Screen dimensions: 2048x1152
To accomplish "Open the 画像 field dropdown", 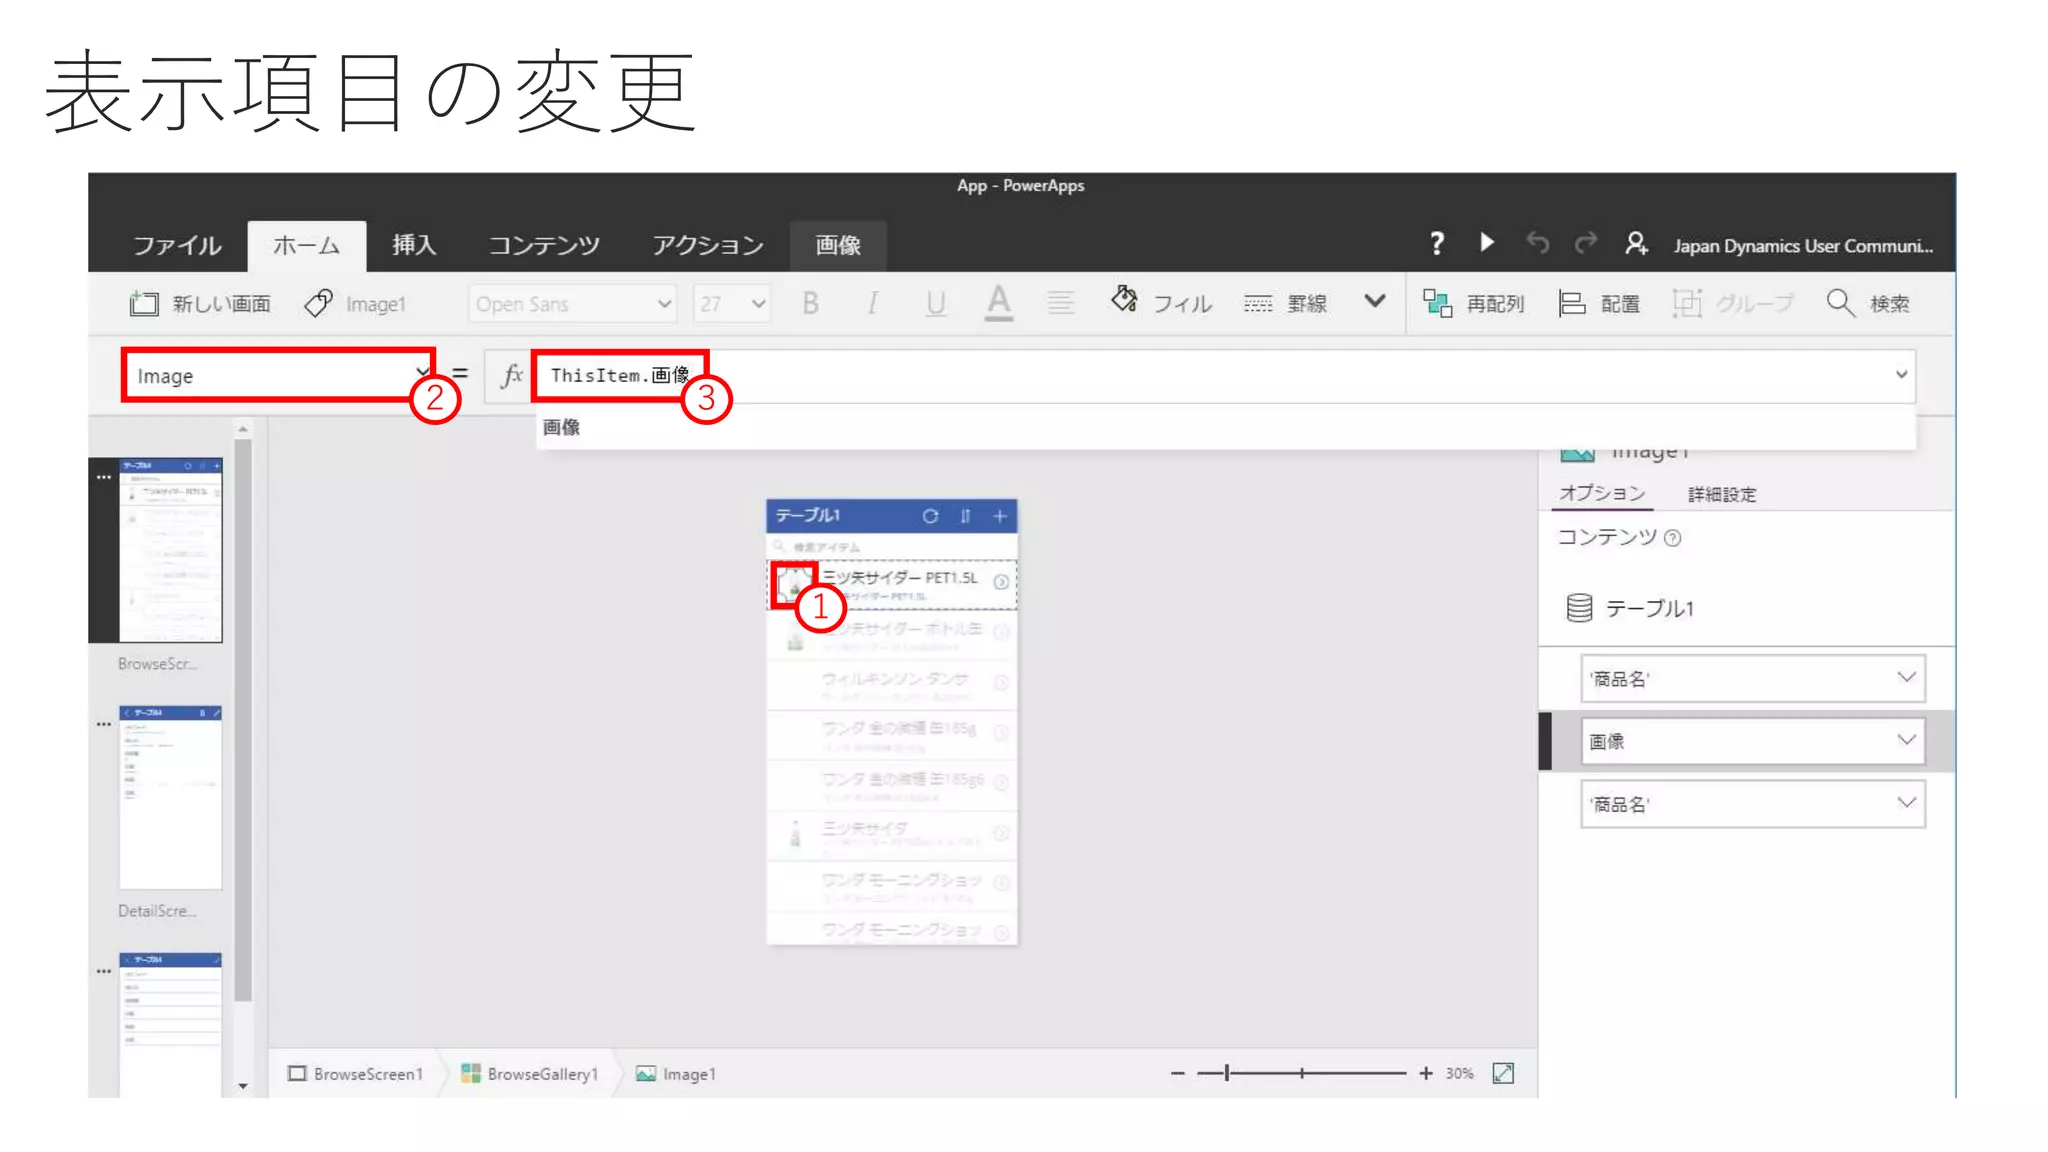I will point(1753,741).
